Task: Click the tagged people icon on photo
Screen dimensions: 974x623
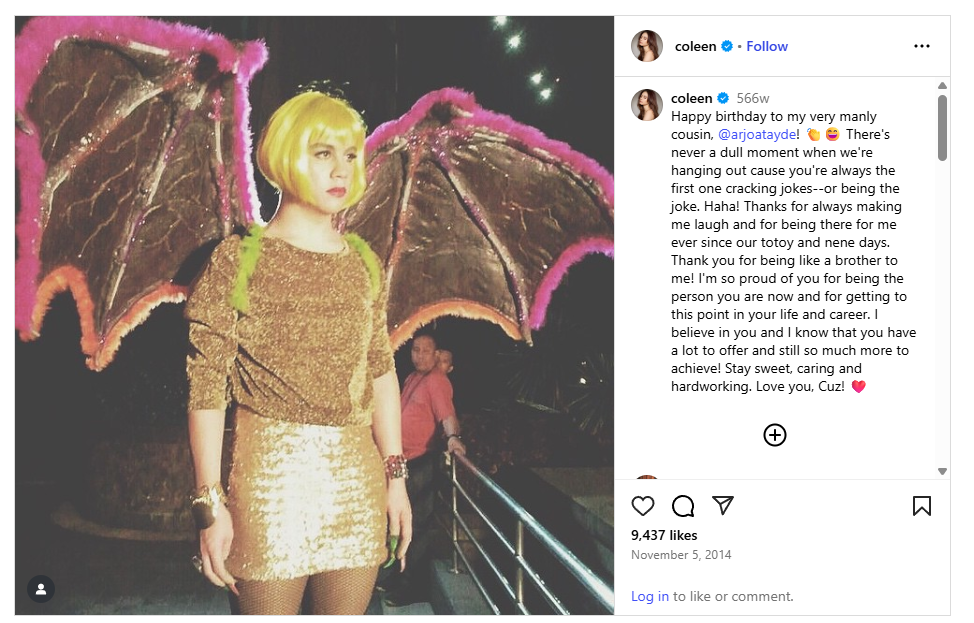Action: (x=41, y=589)
